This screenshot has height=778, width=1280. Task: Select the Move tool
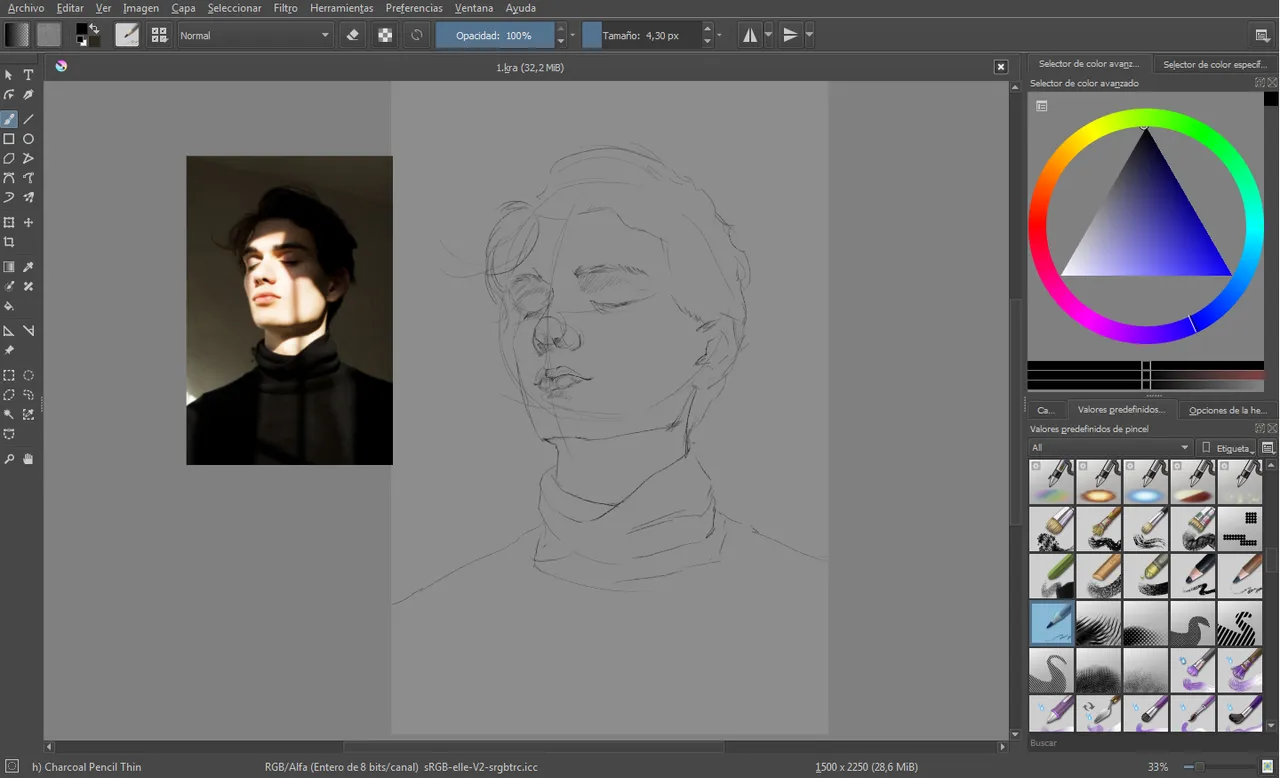(x=28, y=222)
